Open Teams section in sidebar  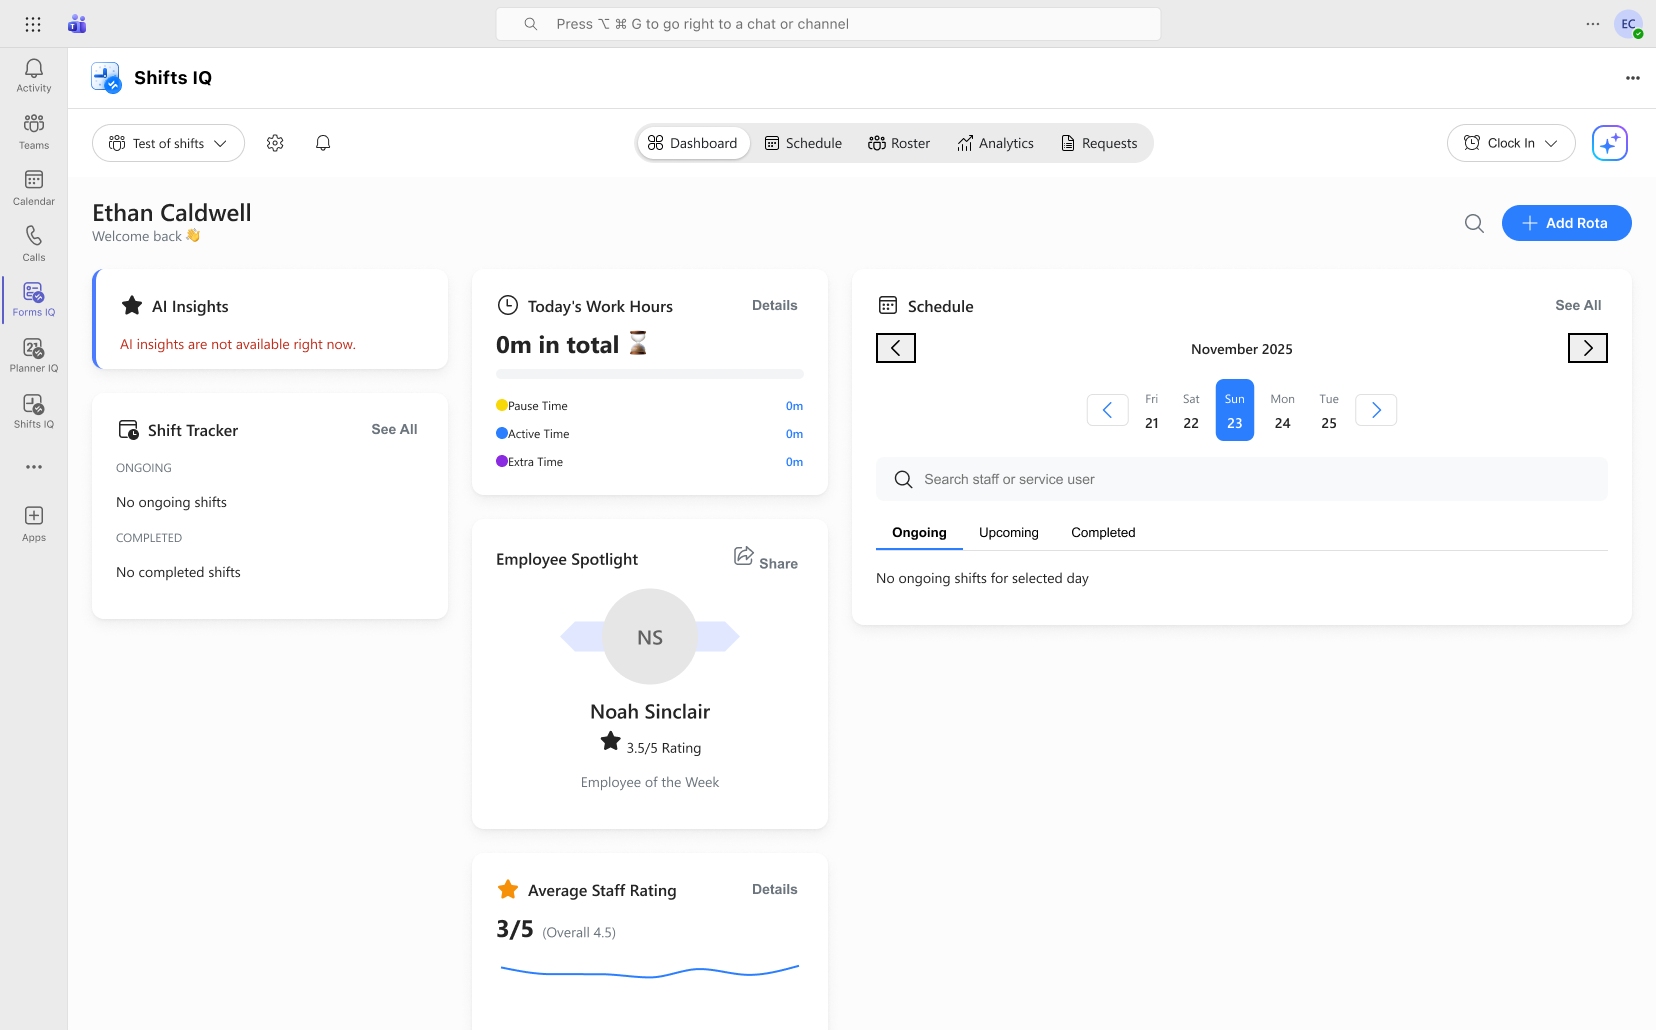click(x=33, y=131)
